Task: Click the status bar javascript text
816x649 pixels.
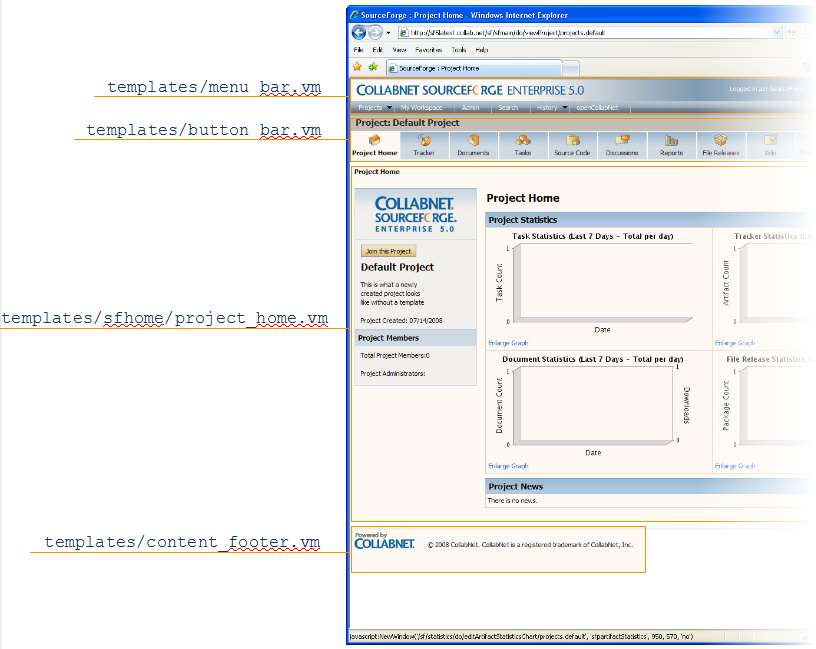Action: (x=521, y=636)
